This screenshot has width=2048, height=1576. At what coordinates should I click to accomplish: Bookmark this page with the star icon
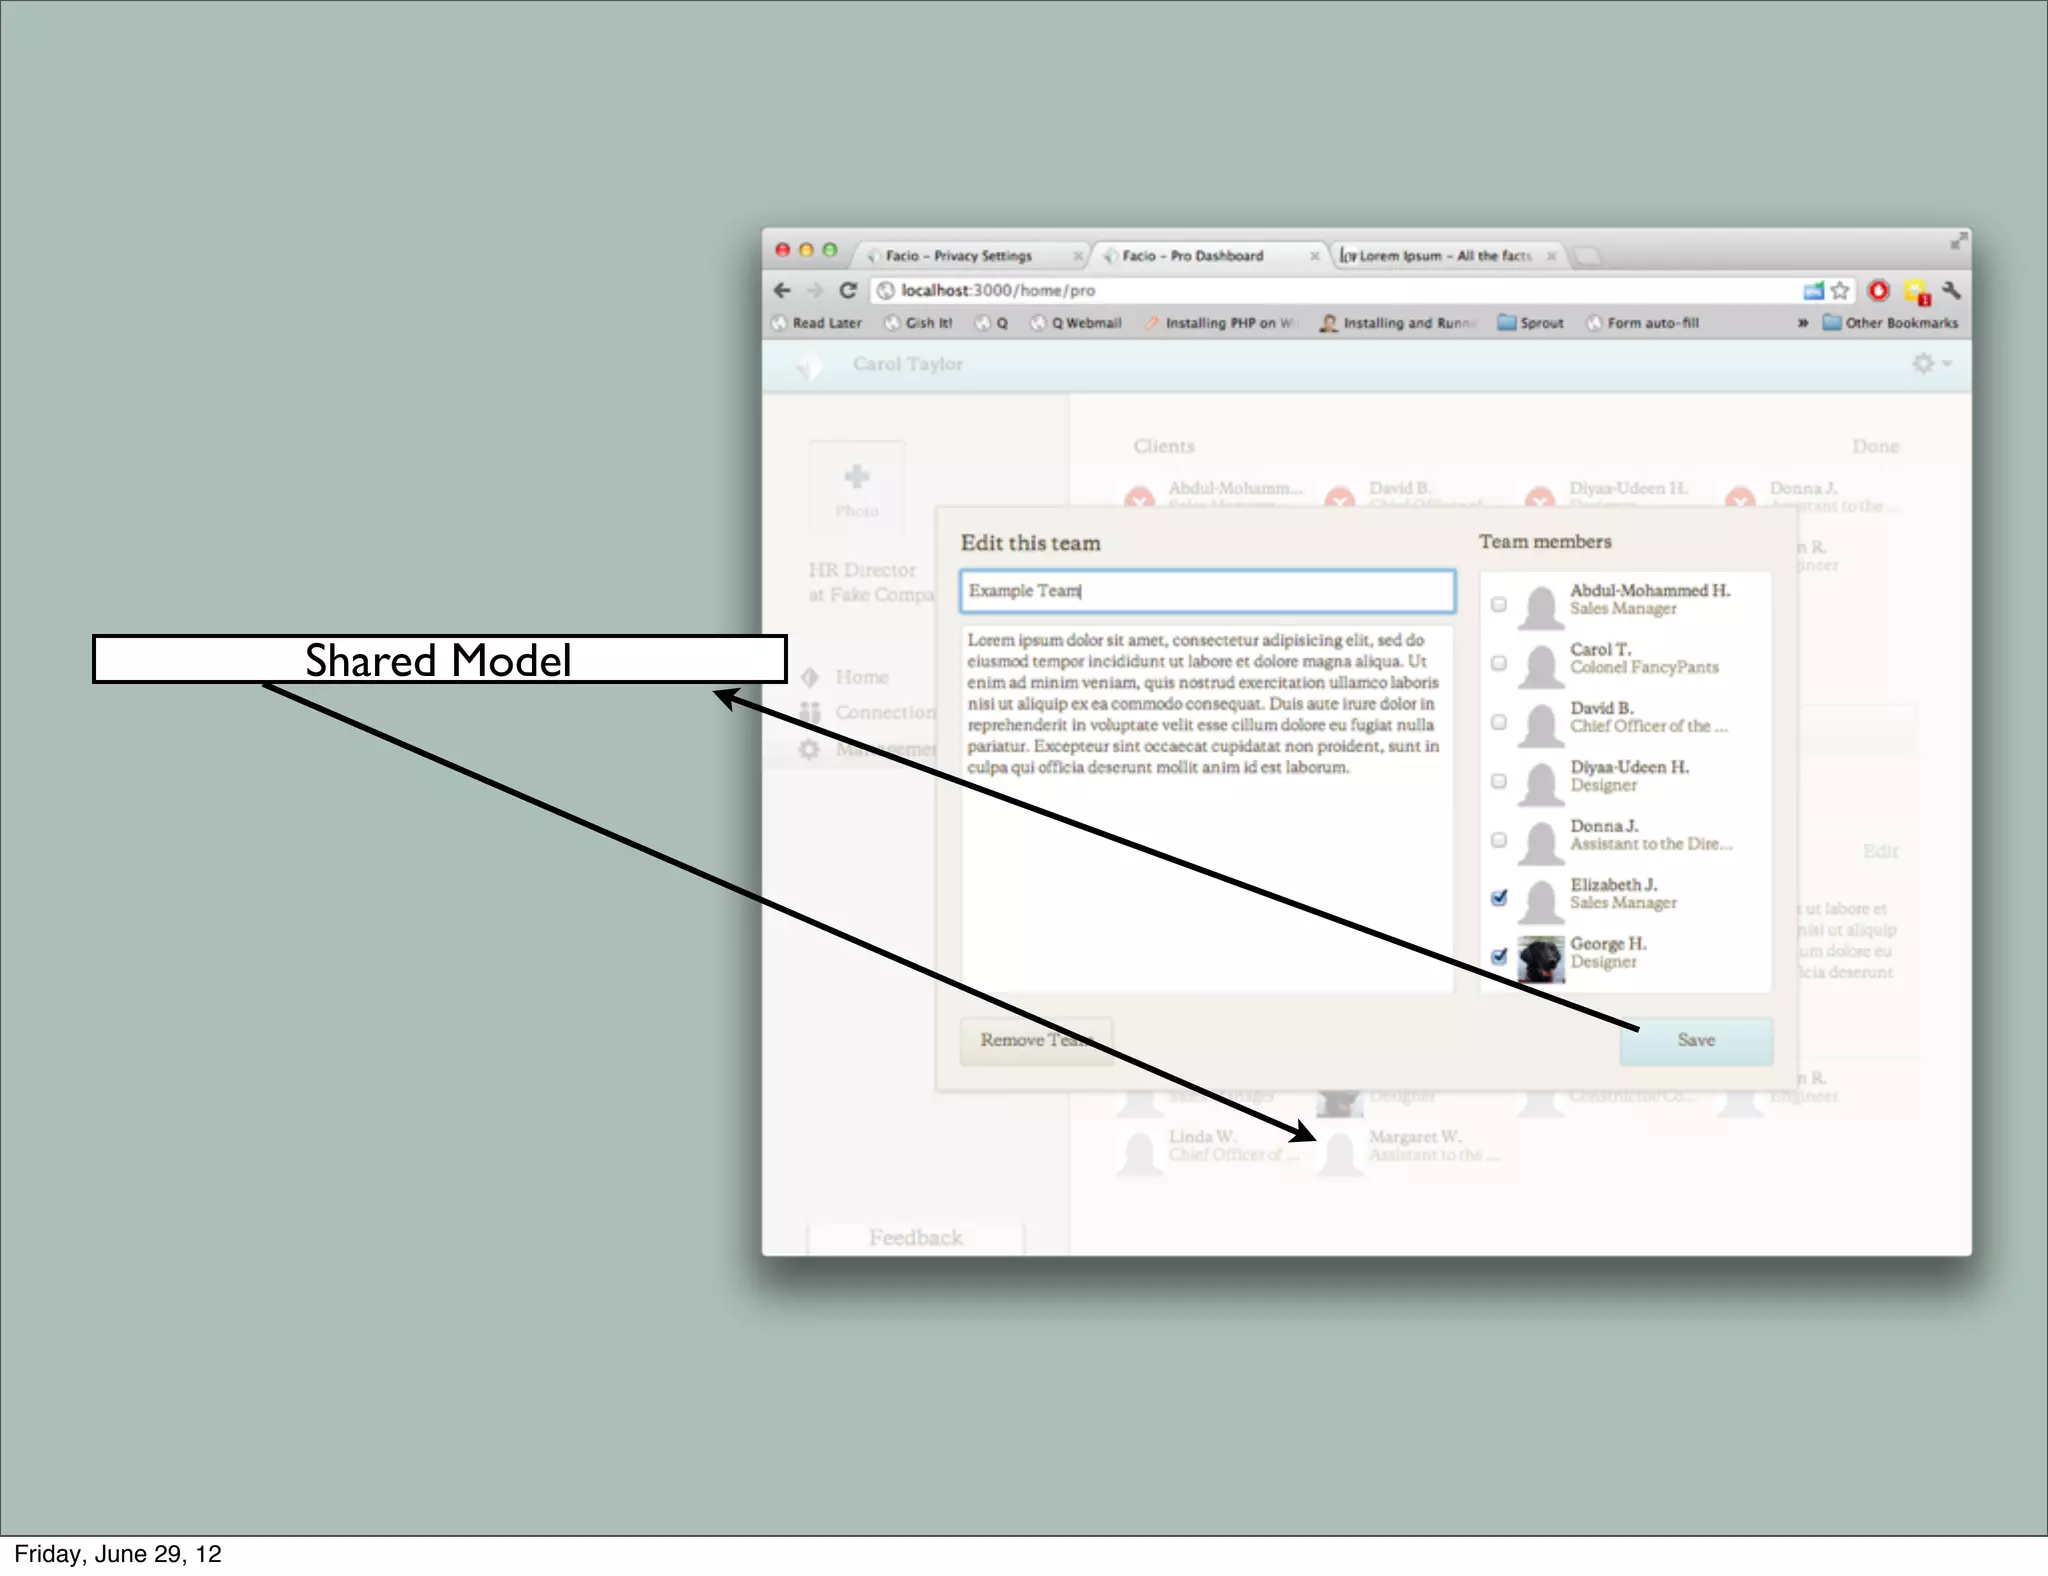pos(1840,291)
